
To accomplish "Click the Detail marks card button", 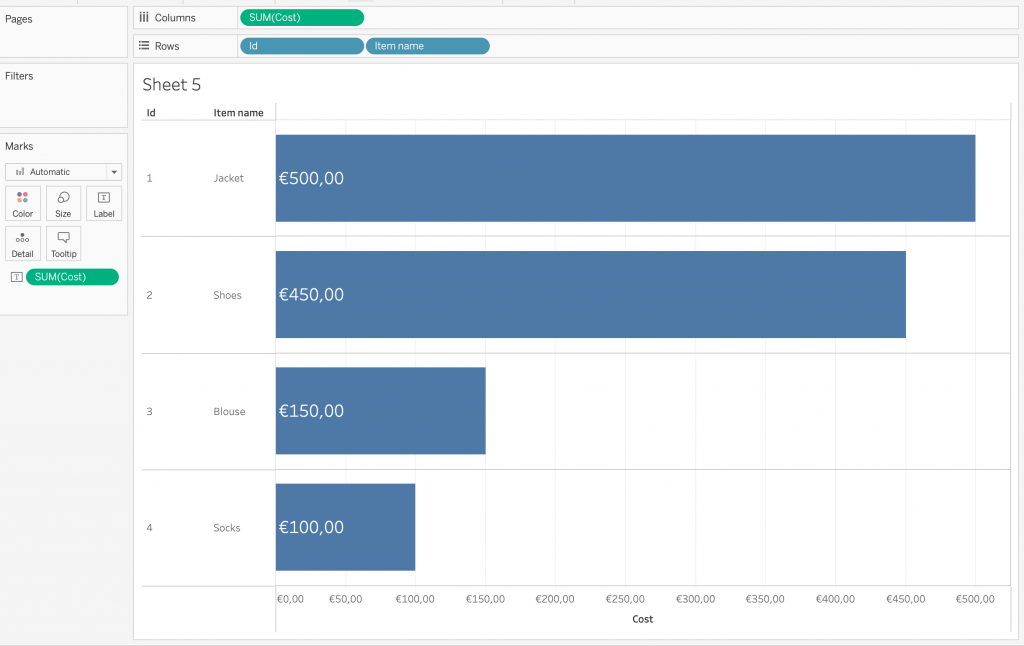I will pyautogui.click(x=22, y=243).
